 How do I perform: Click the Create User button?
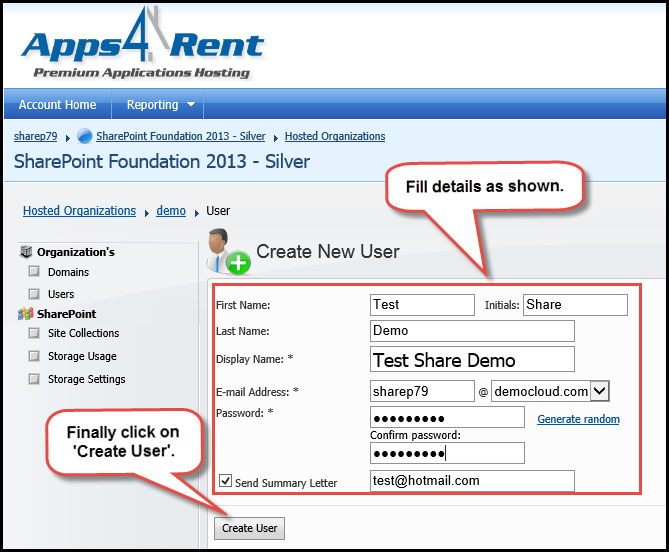click(x=250, y=528)
